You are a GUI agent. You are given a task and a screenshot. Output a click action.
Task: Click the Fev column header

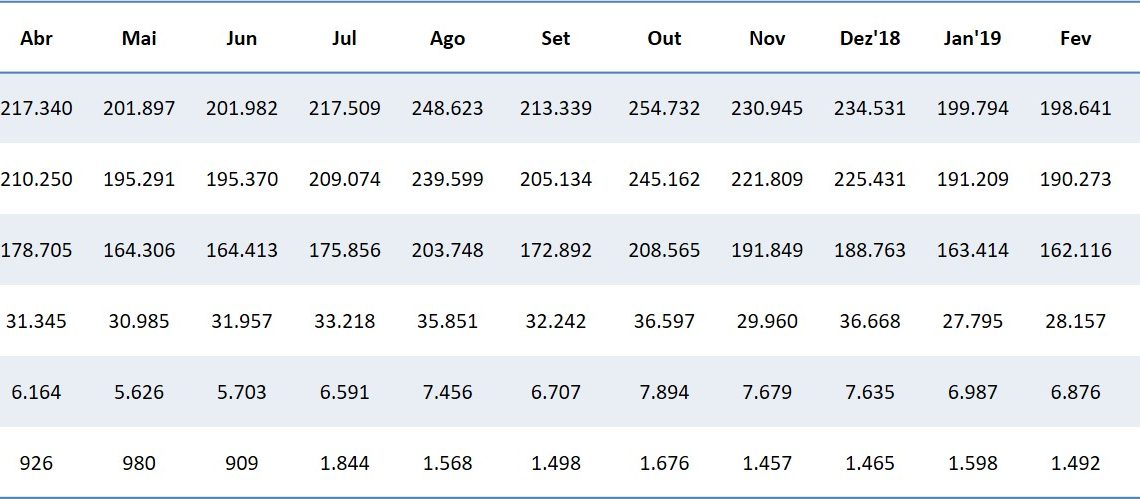pos(1075,39)
